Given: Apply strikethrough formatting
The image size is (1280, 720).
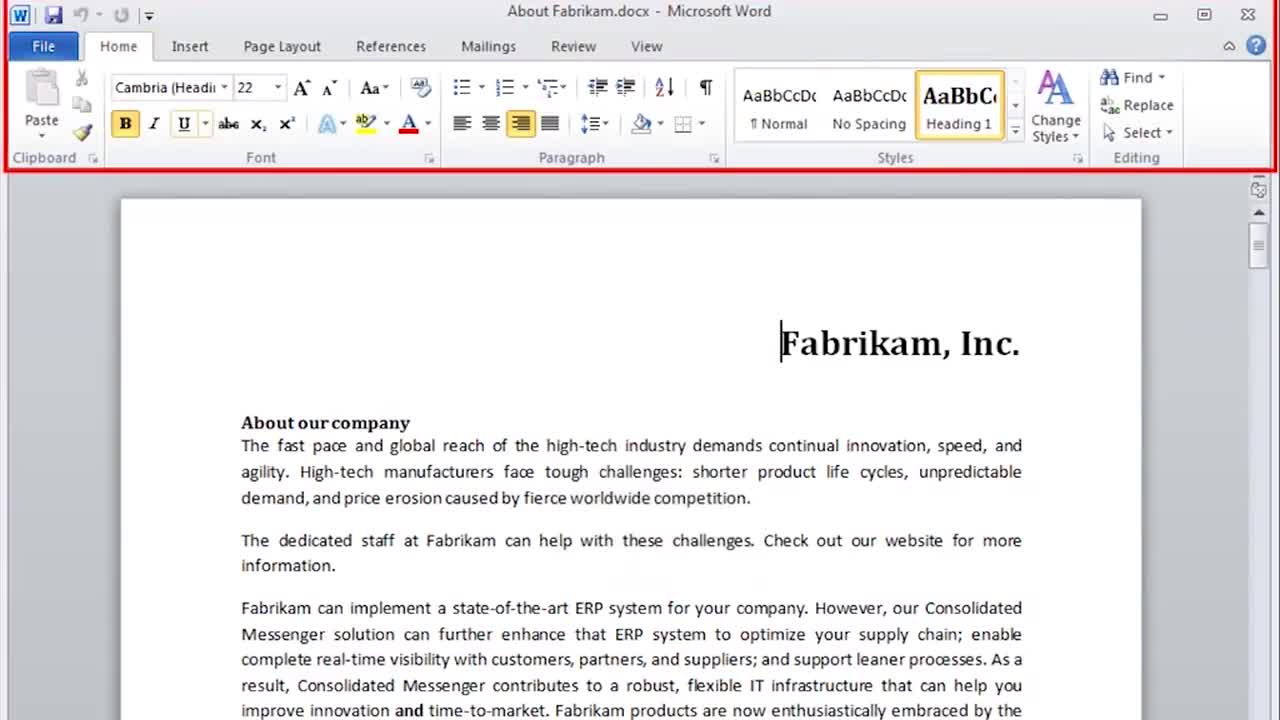Looking at the screenshot, I should [228, 124].
